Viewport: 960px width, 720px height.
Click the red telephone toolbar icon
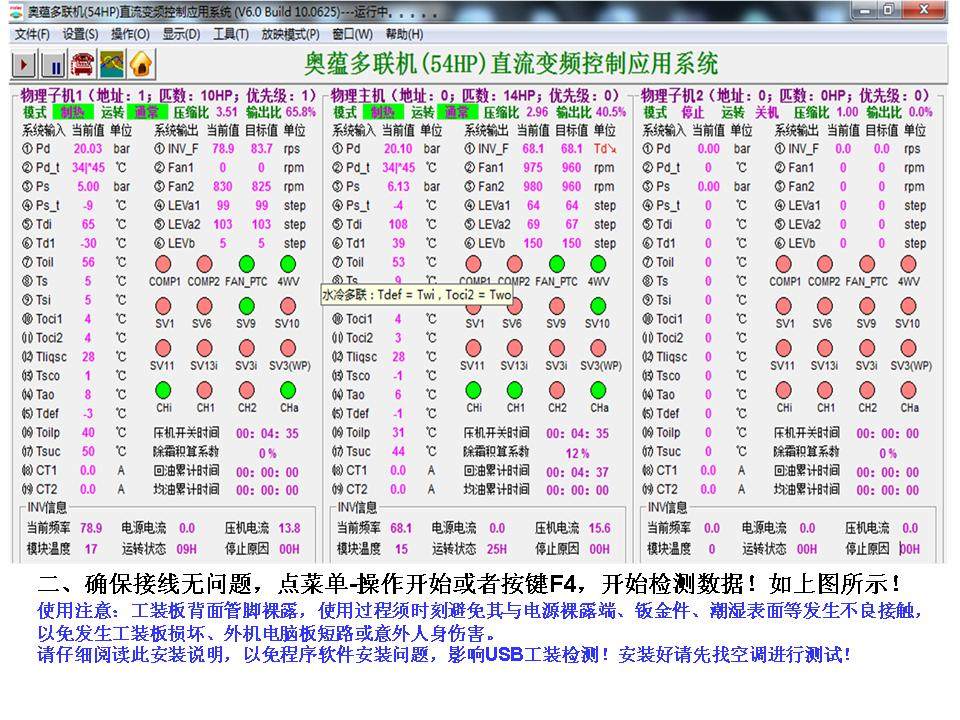(83, 64)
